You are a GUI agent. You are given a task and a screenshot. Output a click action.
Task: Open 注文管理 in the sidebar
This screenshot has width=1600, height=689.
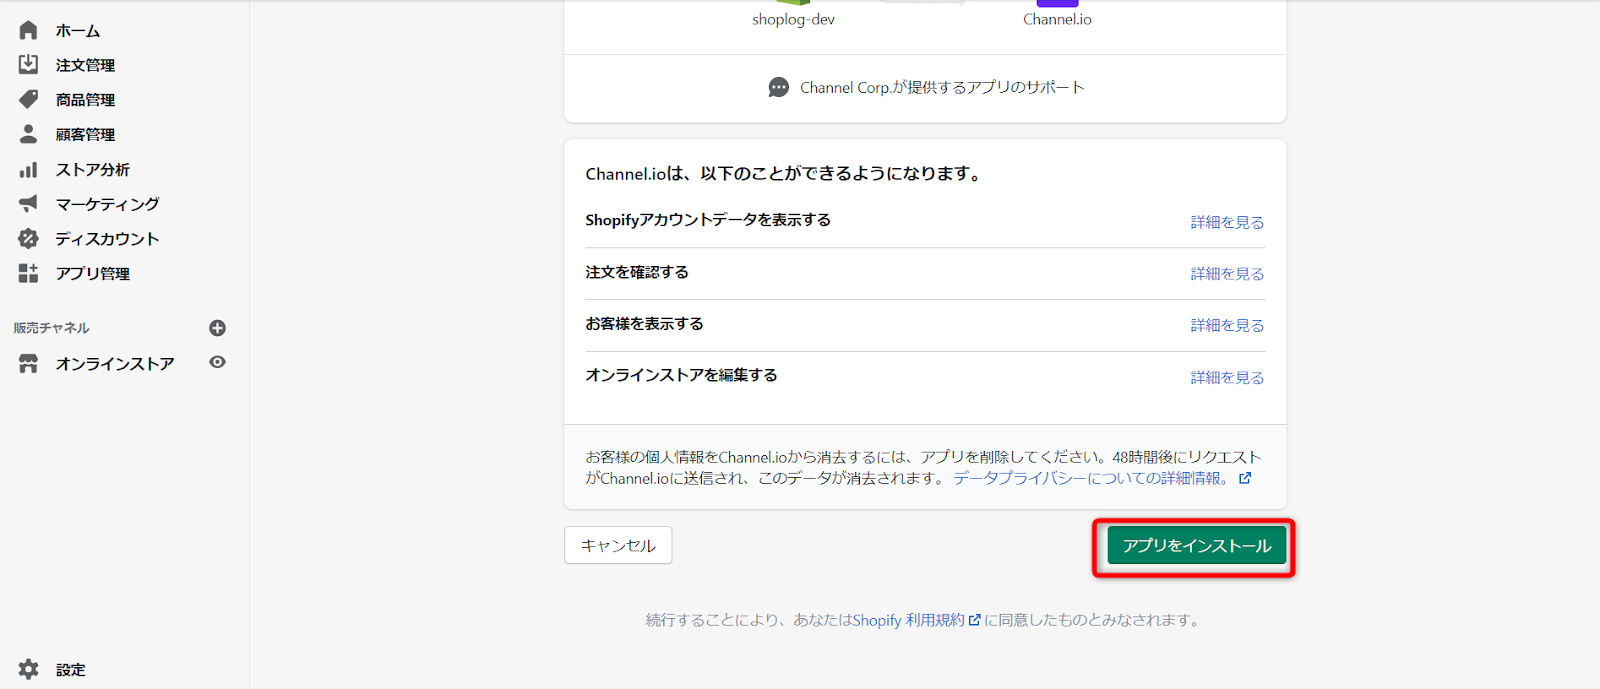85,65
